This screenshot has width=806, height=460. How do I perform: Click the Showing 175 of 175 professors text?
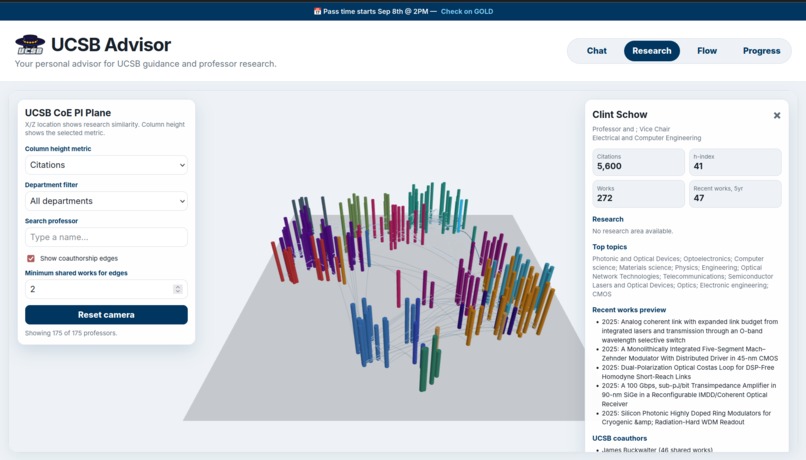71,333
